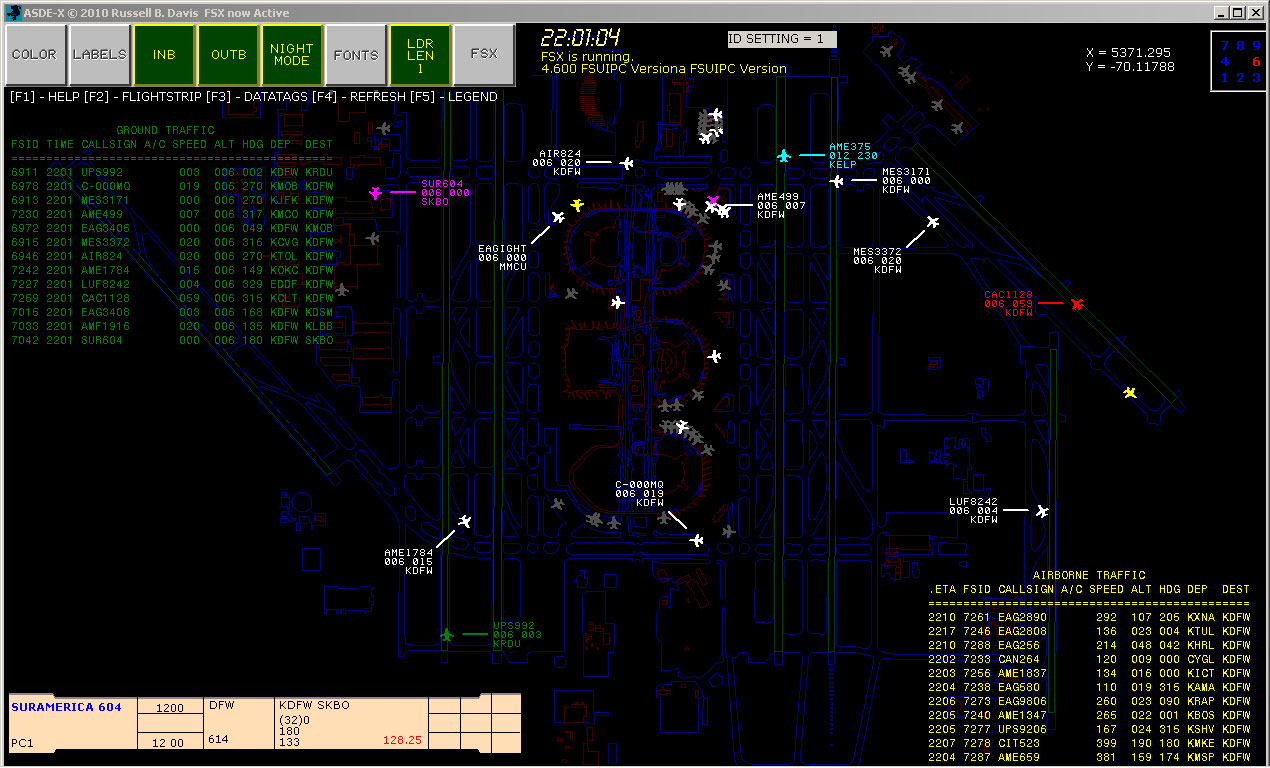Click the AME1784 aircraft symbol on the taxiway
Image resolution: width=1270 pixels, height=768 pixels.
[464, 521]
